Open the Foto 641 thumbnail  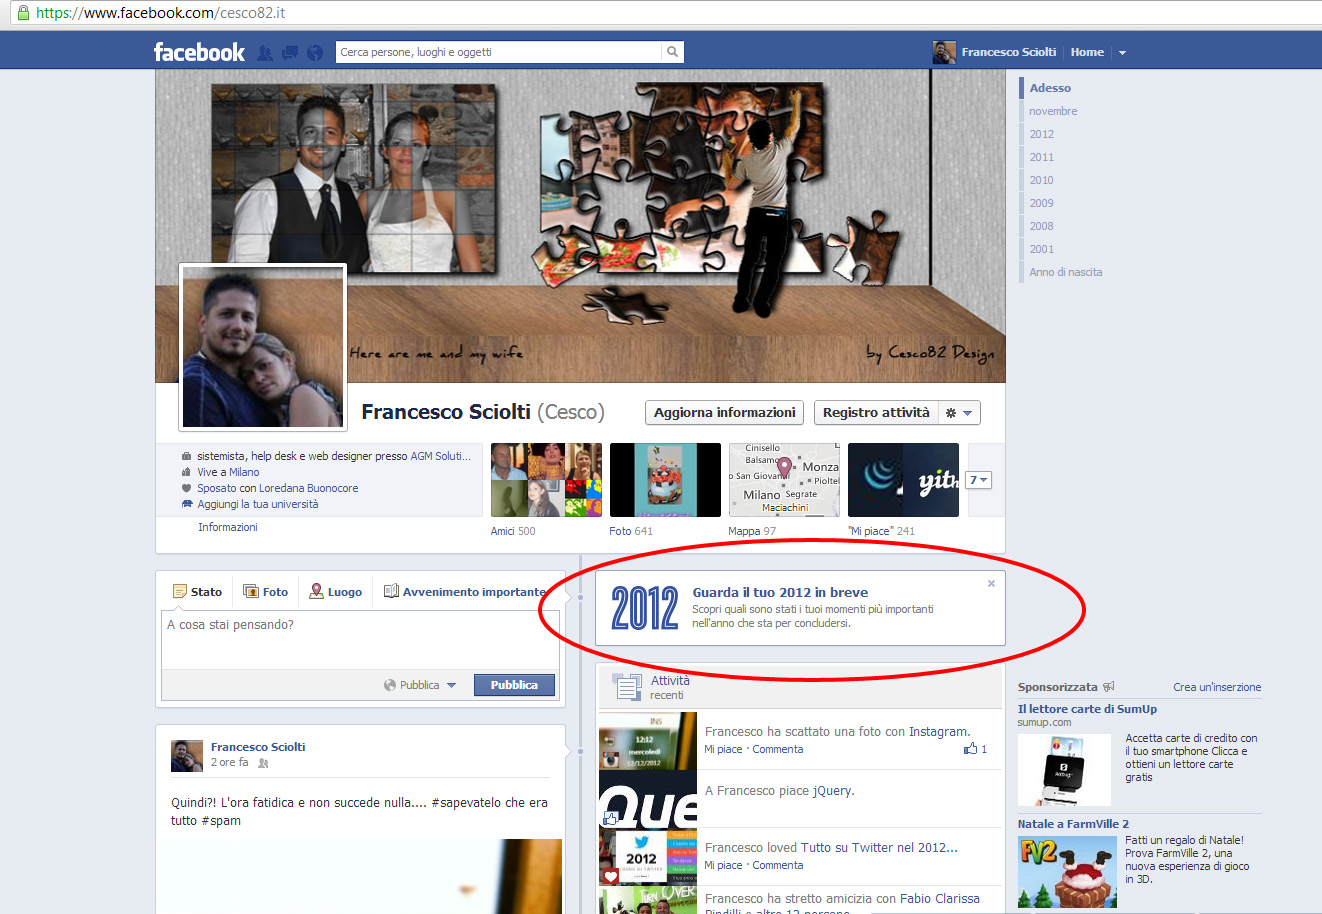(665, 480)
